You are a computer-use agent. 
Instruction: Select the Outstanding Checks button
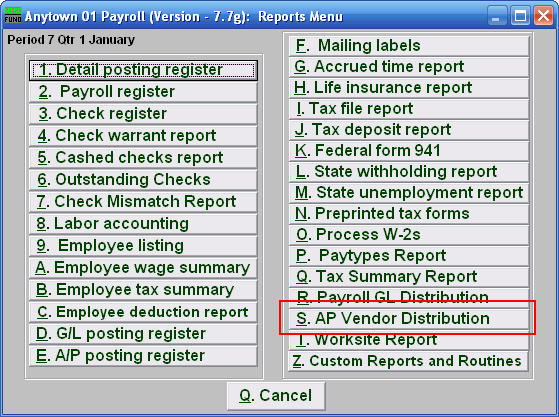point(143,180)
